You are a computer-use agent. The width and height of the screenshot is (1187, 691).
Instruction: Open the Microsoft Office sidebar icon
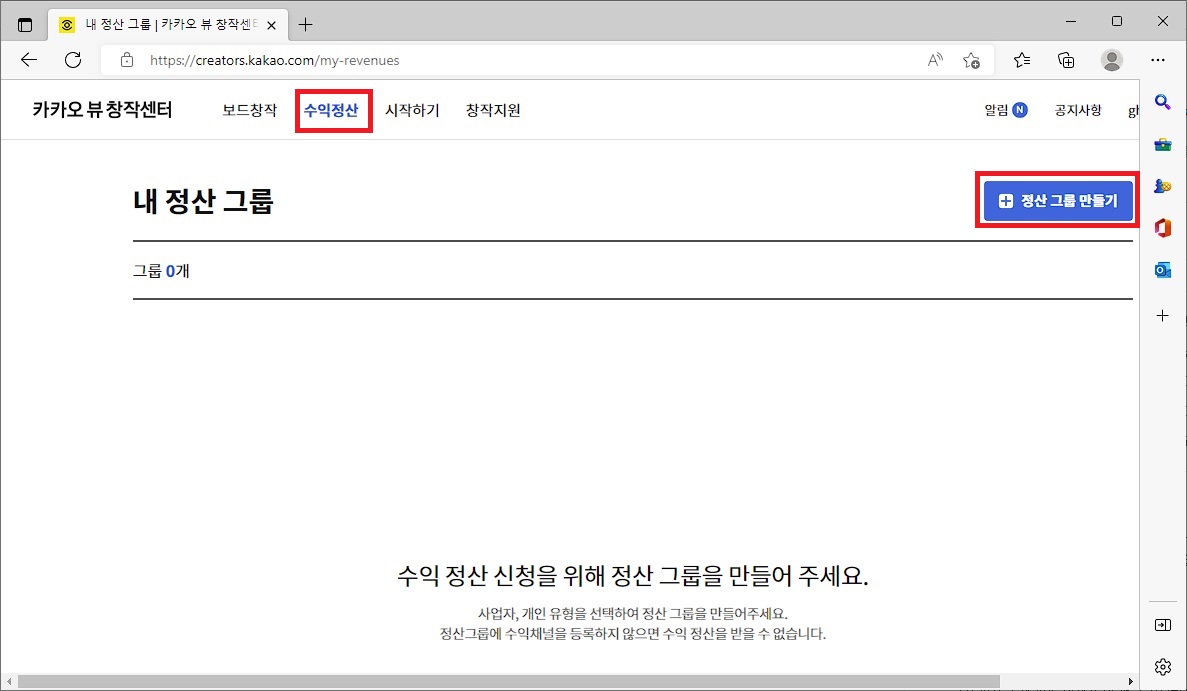[1163, 228]
